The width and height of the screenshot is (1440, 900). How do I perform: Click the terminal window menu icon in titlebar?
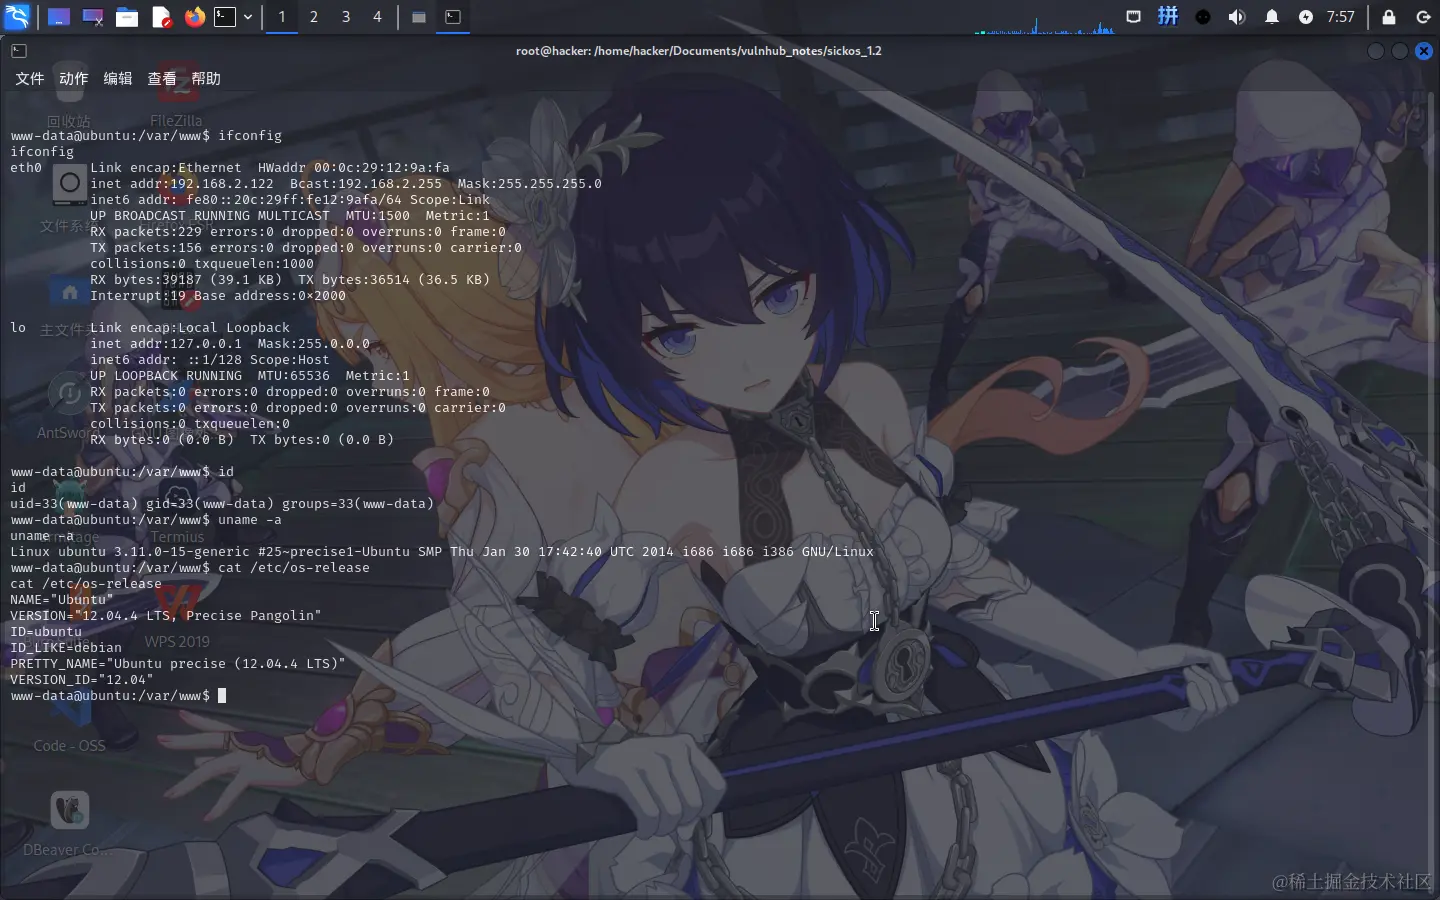19,50
